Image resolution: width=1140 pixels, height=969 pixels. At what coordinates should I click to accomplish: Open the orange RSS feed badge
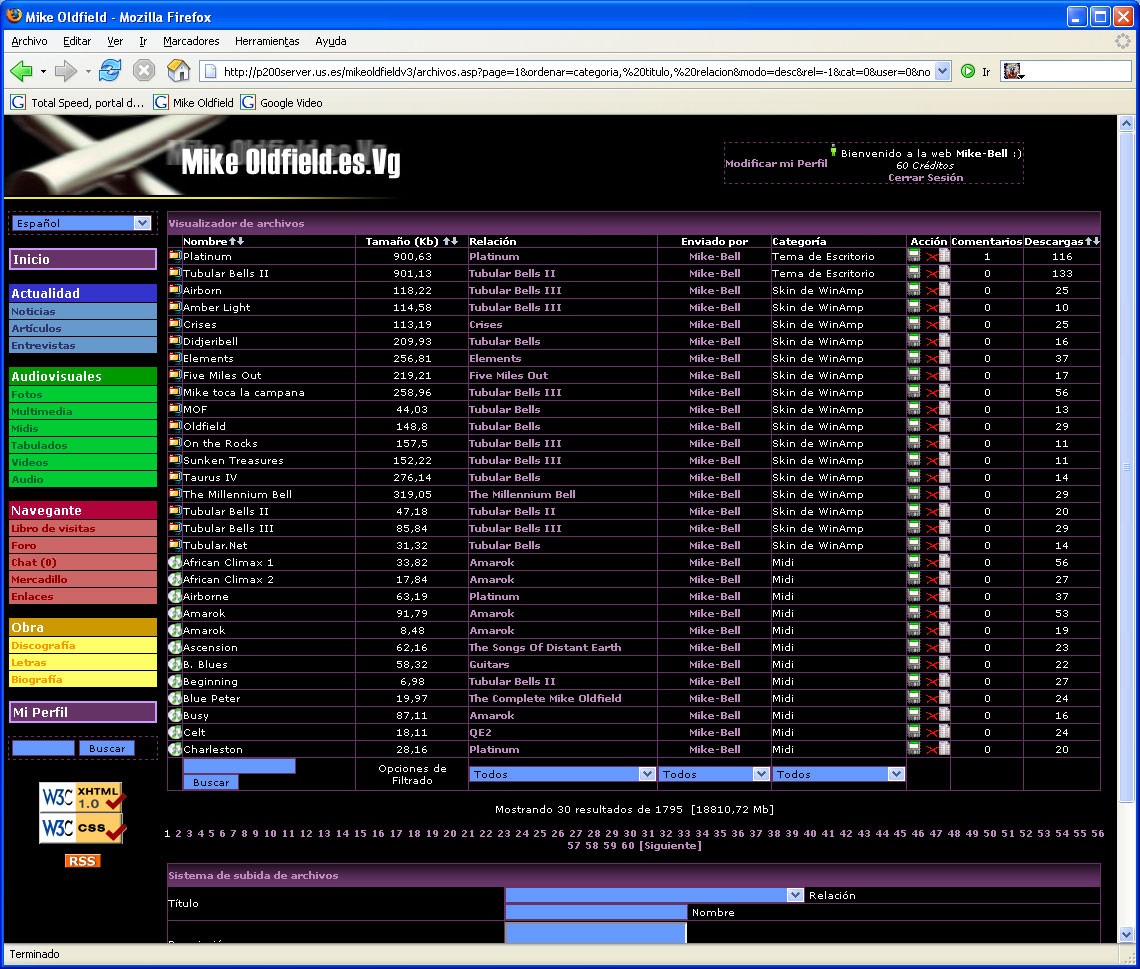click(82, 861)
